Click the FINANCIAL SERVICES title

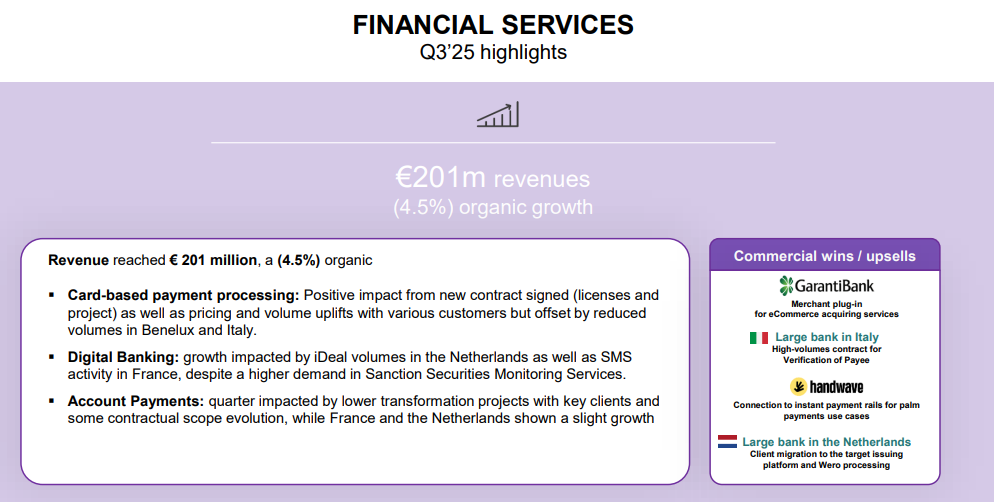493,25
